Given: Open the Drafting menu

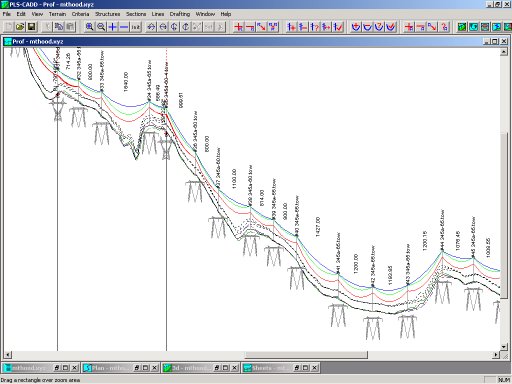Looking at the screenshot, I should 180,14.
